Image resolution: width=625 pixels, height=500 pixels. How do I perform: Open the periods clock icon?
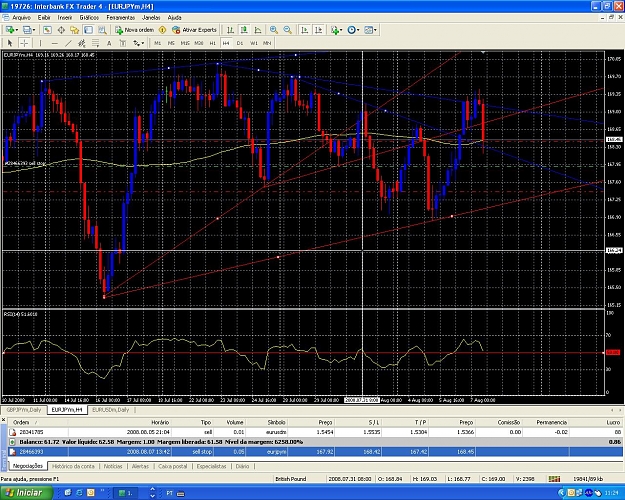click(x=351, y=30)
